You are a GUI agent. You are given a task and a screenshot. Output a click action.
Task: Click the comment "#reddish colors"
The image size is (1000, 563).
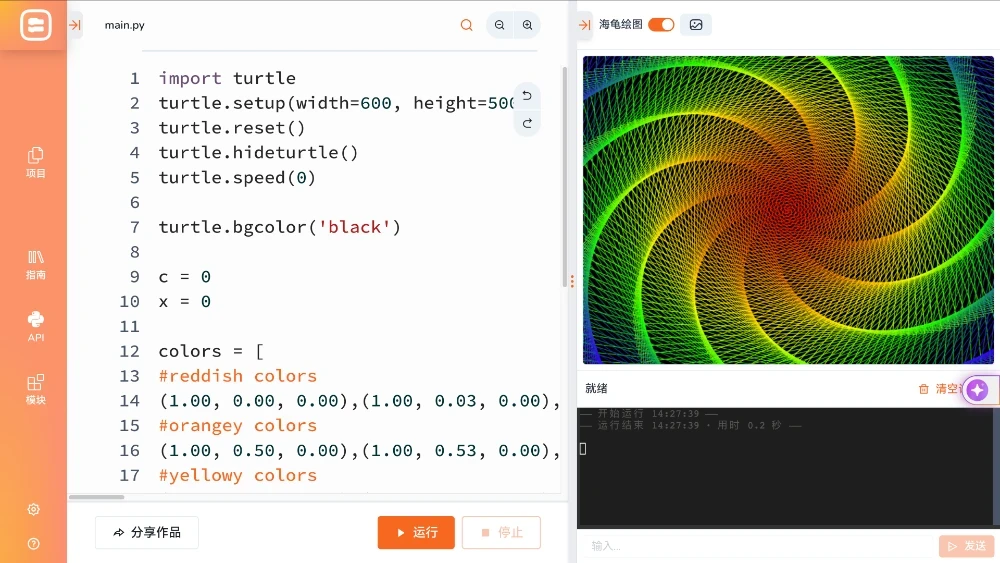pos(237,376)
